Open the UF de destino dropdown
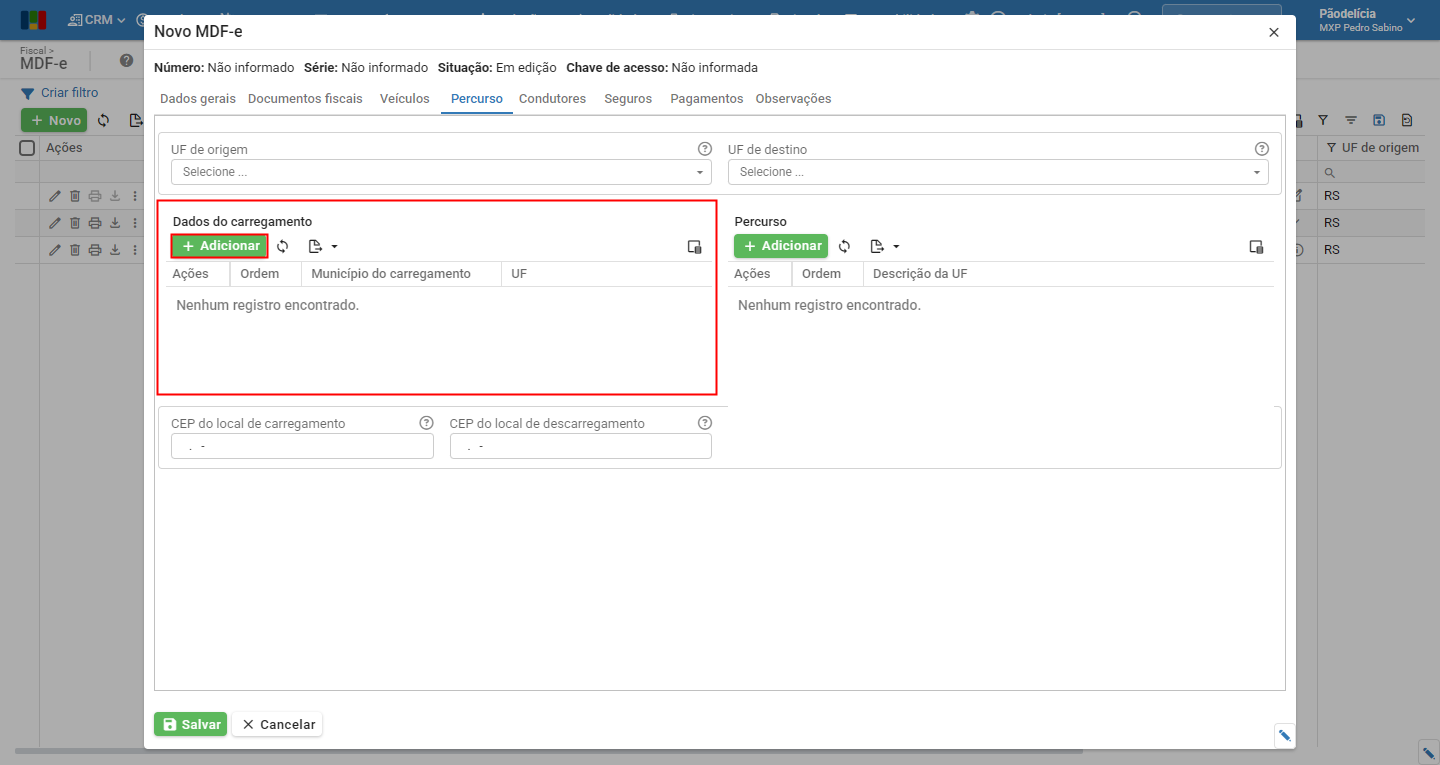The height and width of the screenshot is (765, 1440). click(x=998, y=172)
